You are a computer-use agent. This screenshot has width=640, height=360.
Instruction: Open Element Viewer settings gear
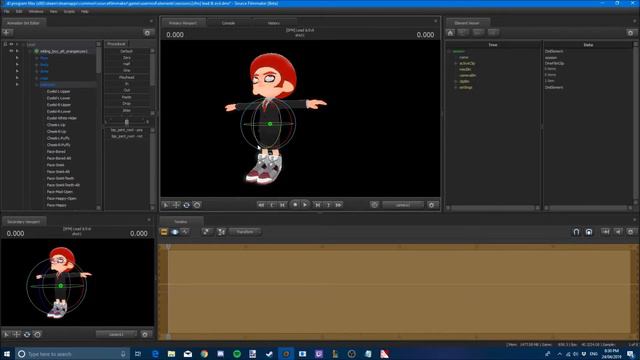click(x=631, y=33)
